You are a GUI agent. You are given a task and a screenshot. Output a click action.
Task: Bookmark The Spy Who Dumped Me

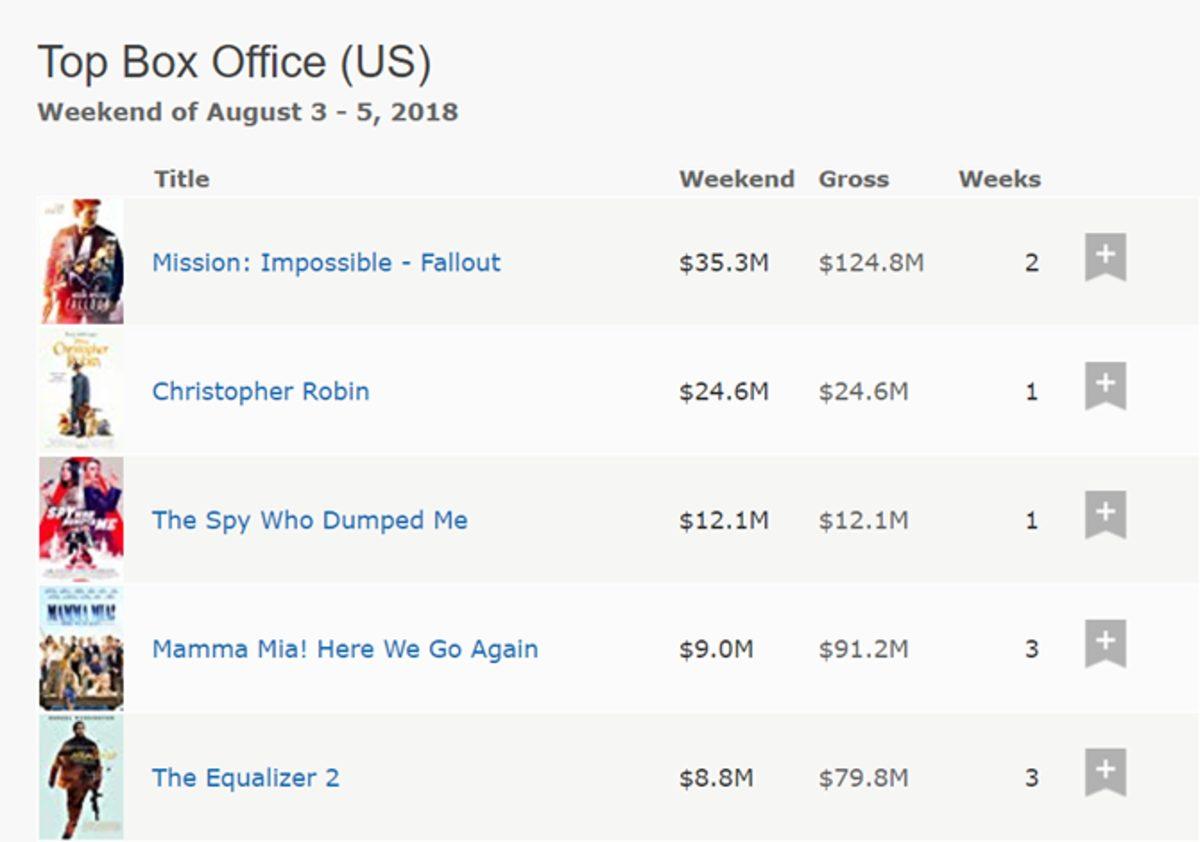point(1105,515)
